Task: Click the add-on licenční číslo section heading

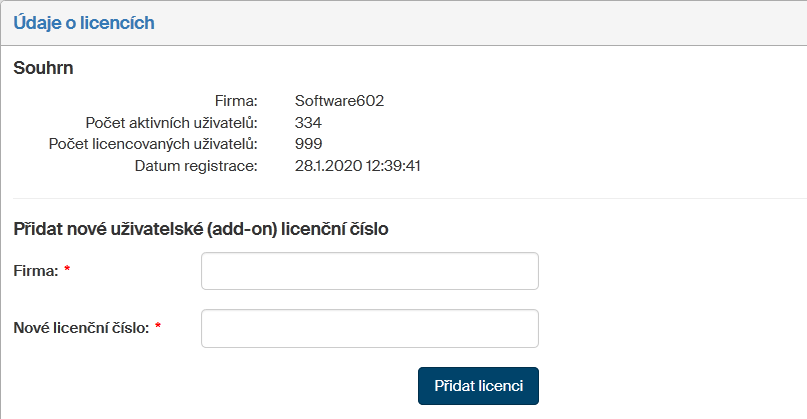Action: [201, 228]
